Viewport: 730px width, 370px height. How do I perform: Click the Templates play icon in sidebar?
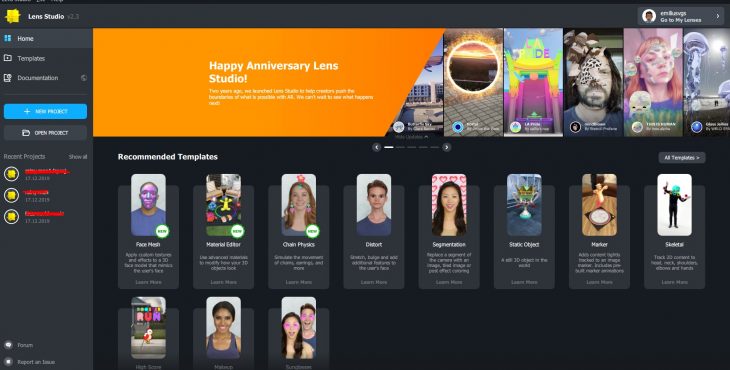[8, 58]
